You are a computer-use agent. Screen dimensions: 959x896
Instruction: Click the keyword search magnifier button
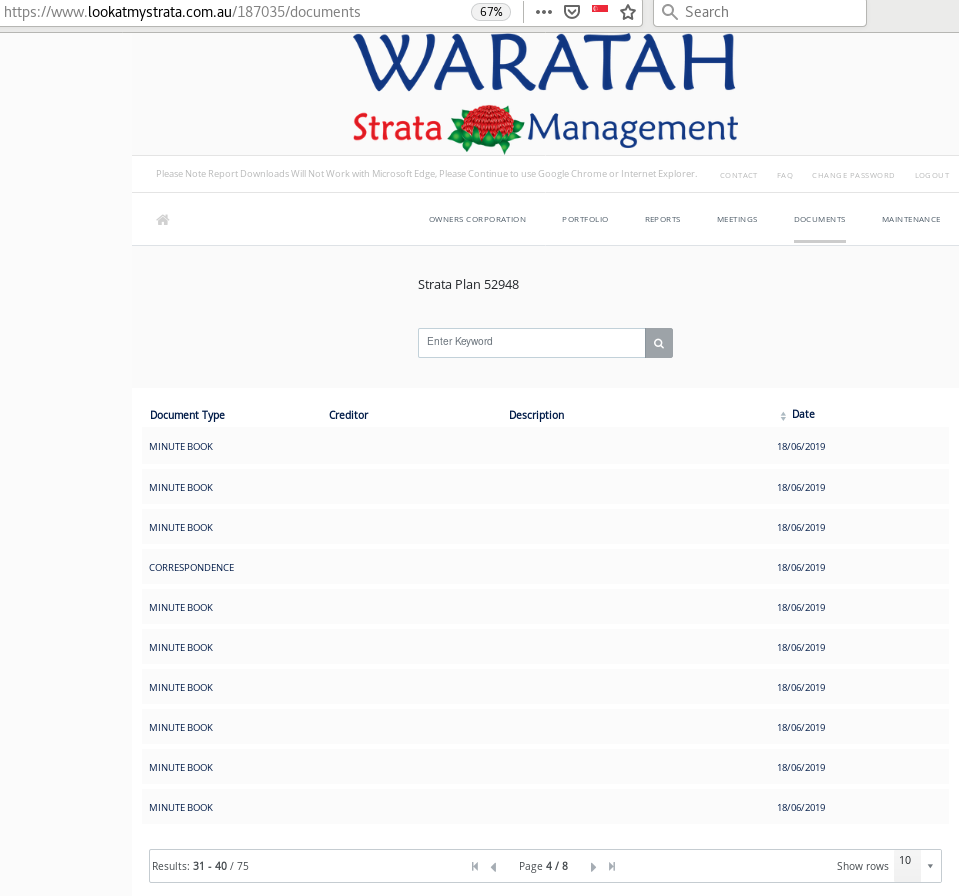point(659,343)
